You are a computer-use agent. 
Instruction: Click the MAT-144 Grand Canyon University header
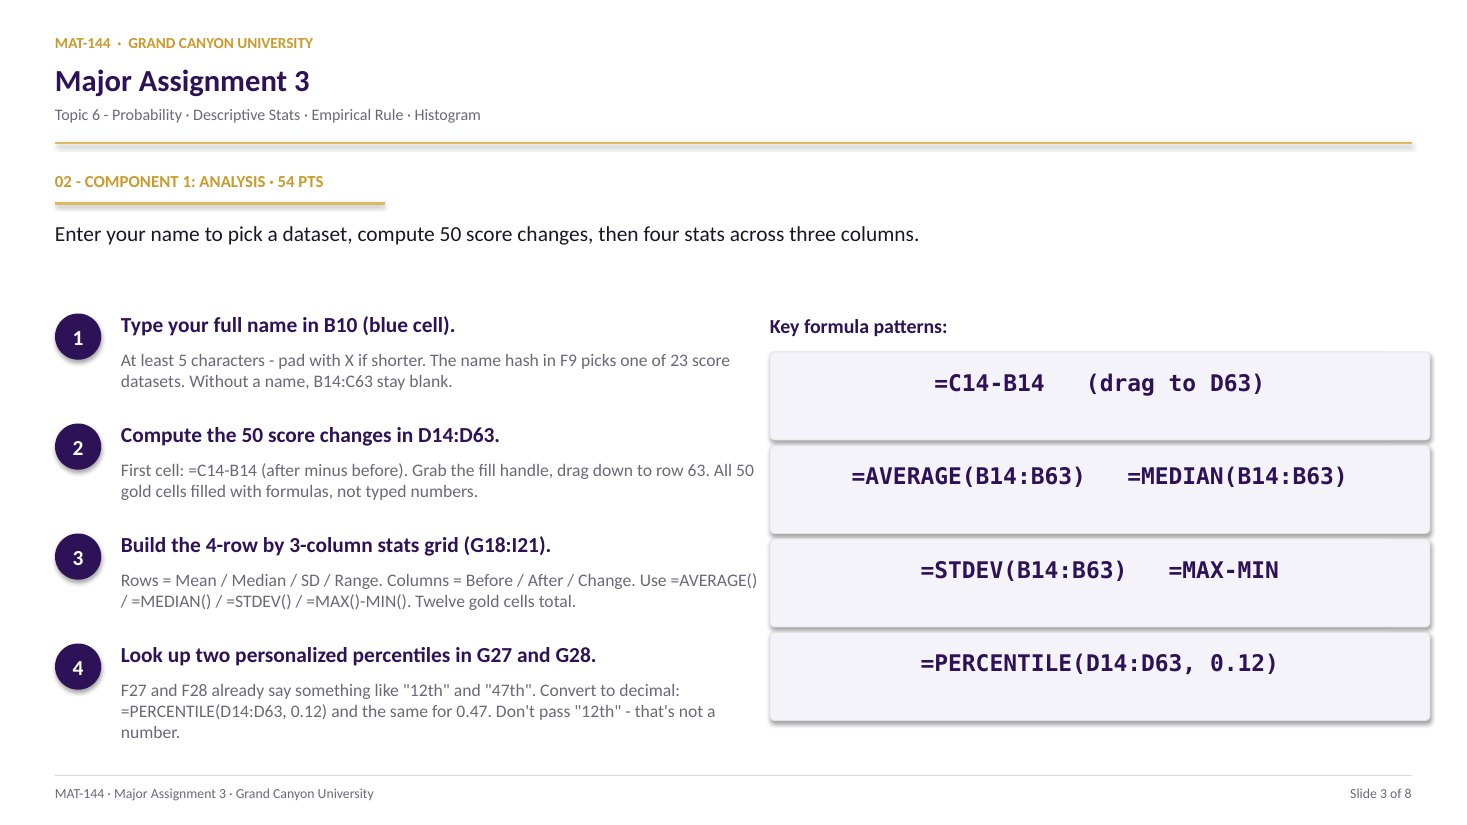click(184, 43)
